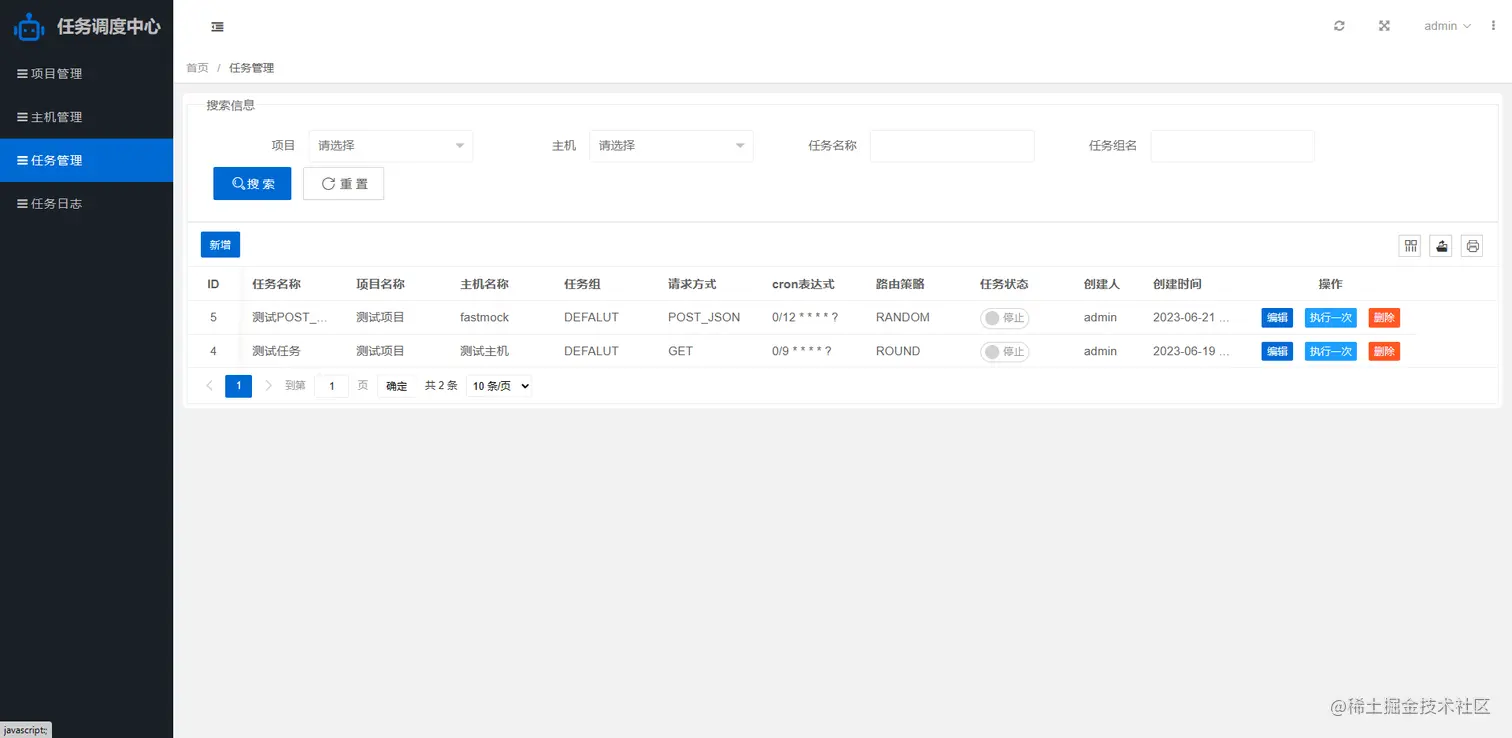The image size is (1512, 738).
Task: Open the 主机 select dropdown
Action: tap(671, 146)
